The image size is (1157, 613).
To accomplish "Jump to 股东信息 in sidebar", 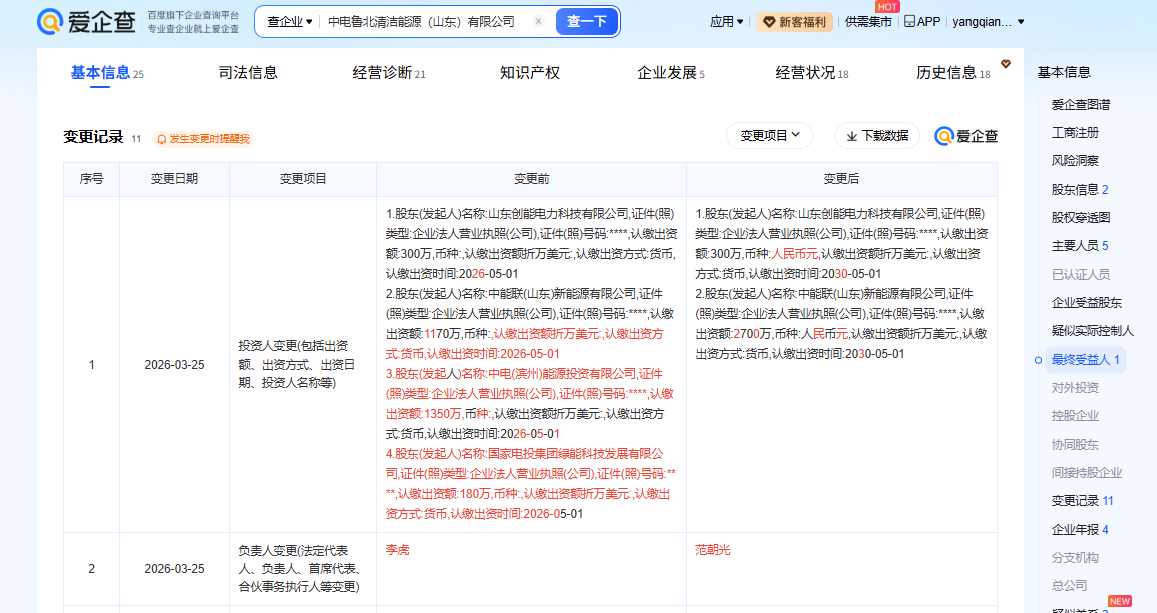I will coord(1079,189).
